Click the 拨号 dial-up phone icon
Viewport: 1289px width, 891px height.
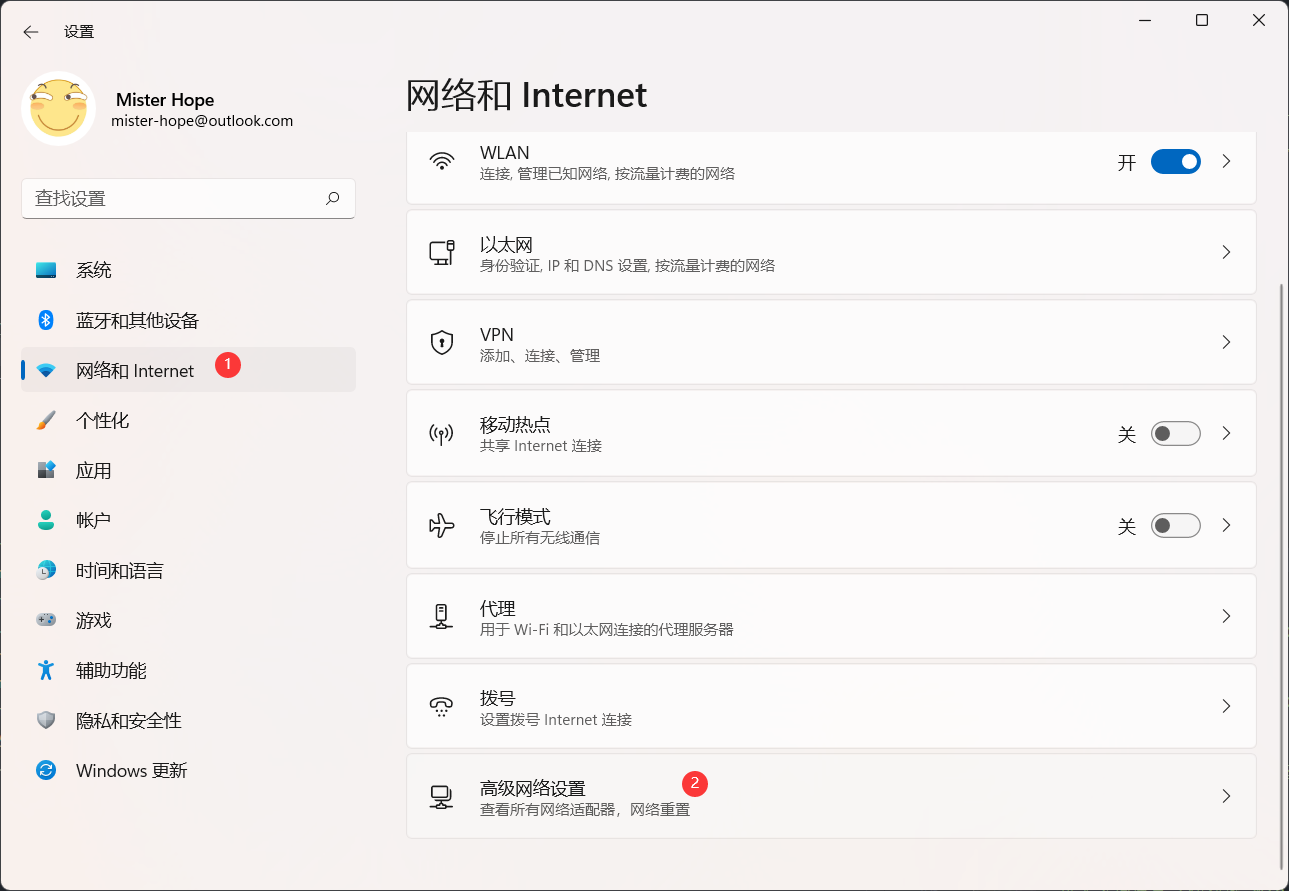(x=441, y=707)
